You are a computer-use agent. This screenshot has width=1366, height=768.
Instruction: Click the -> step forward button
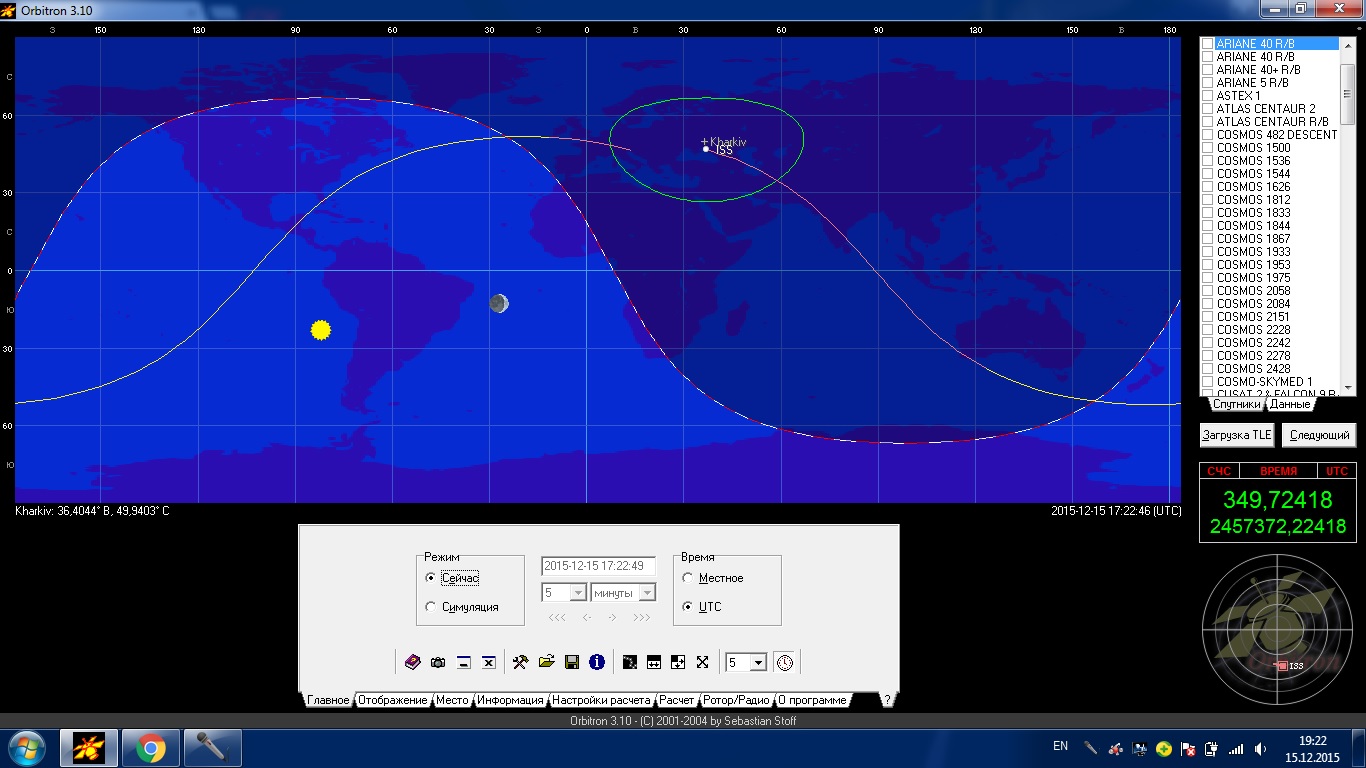point(612,618)
